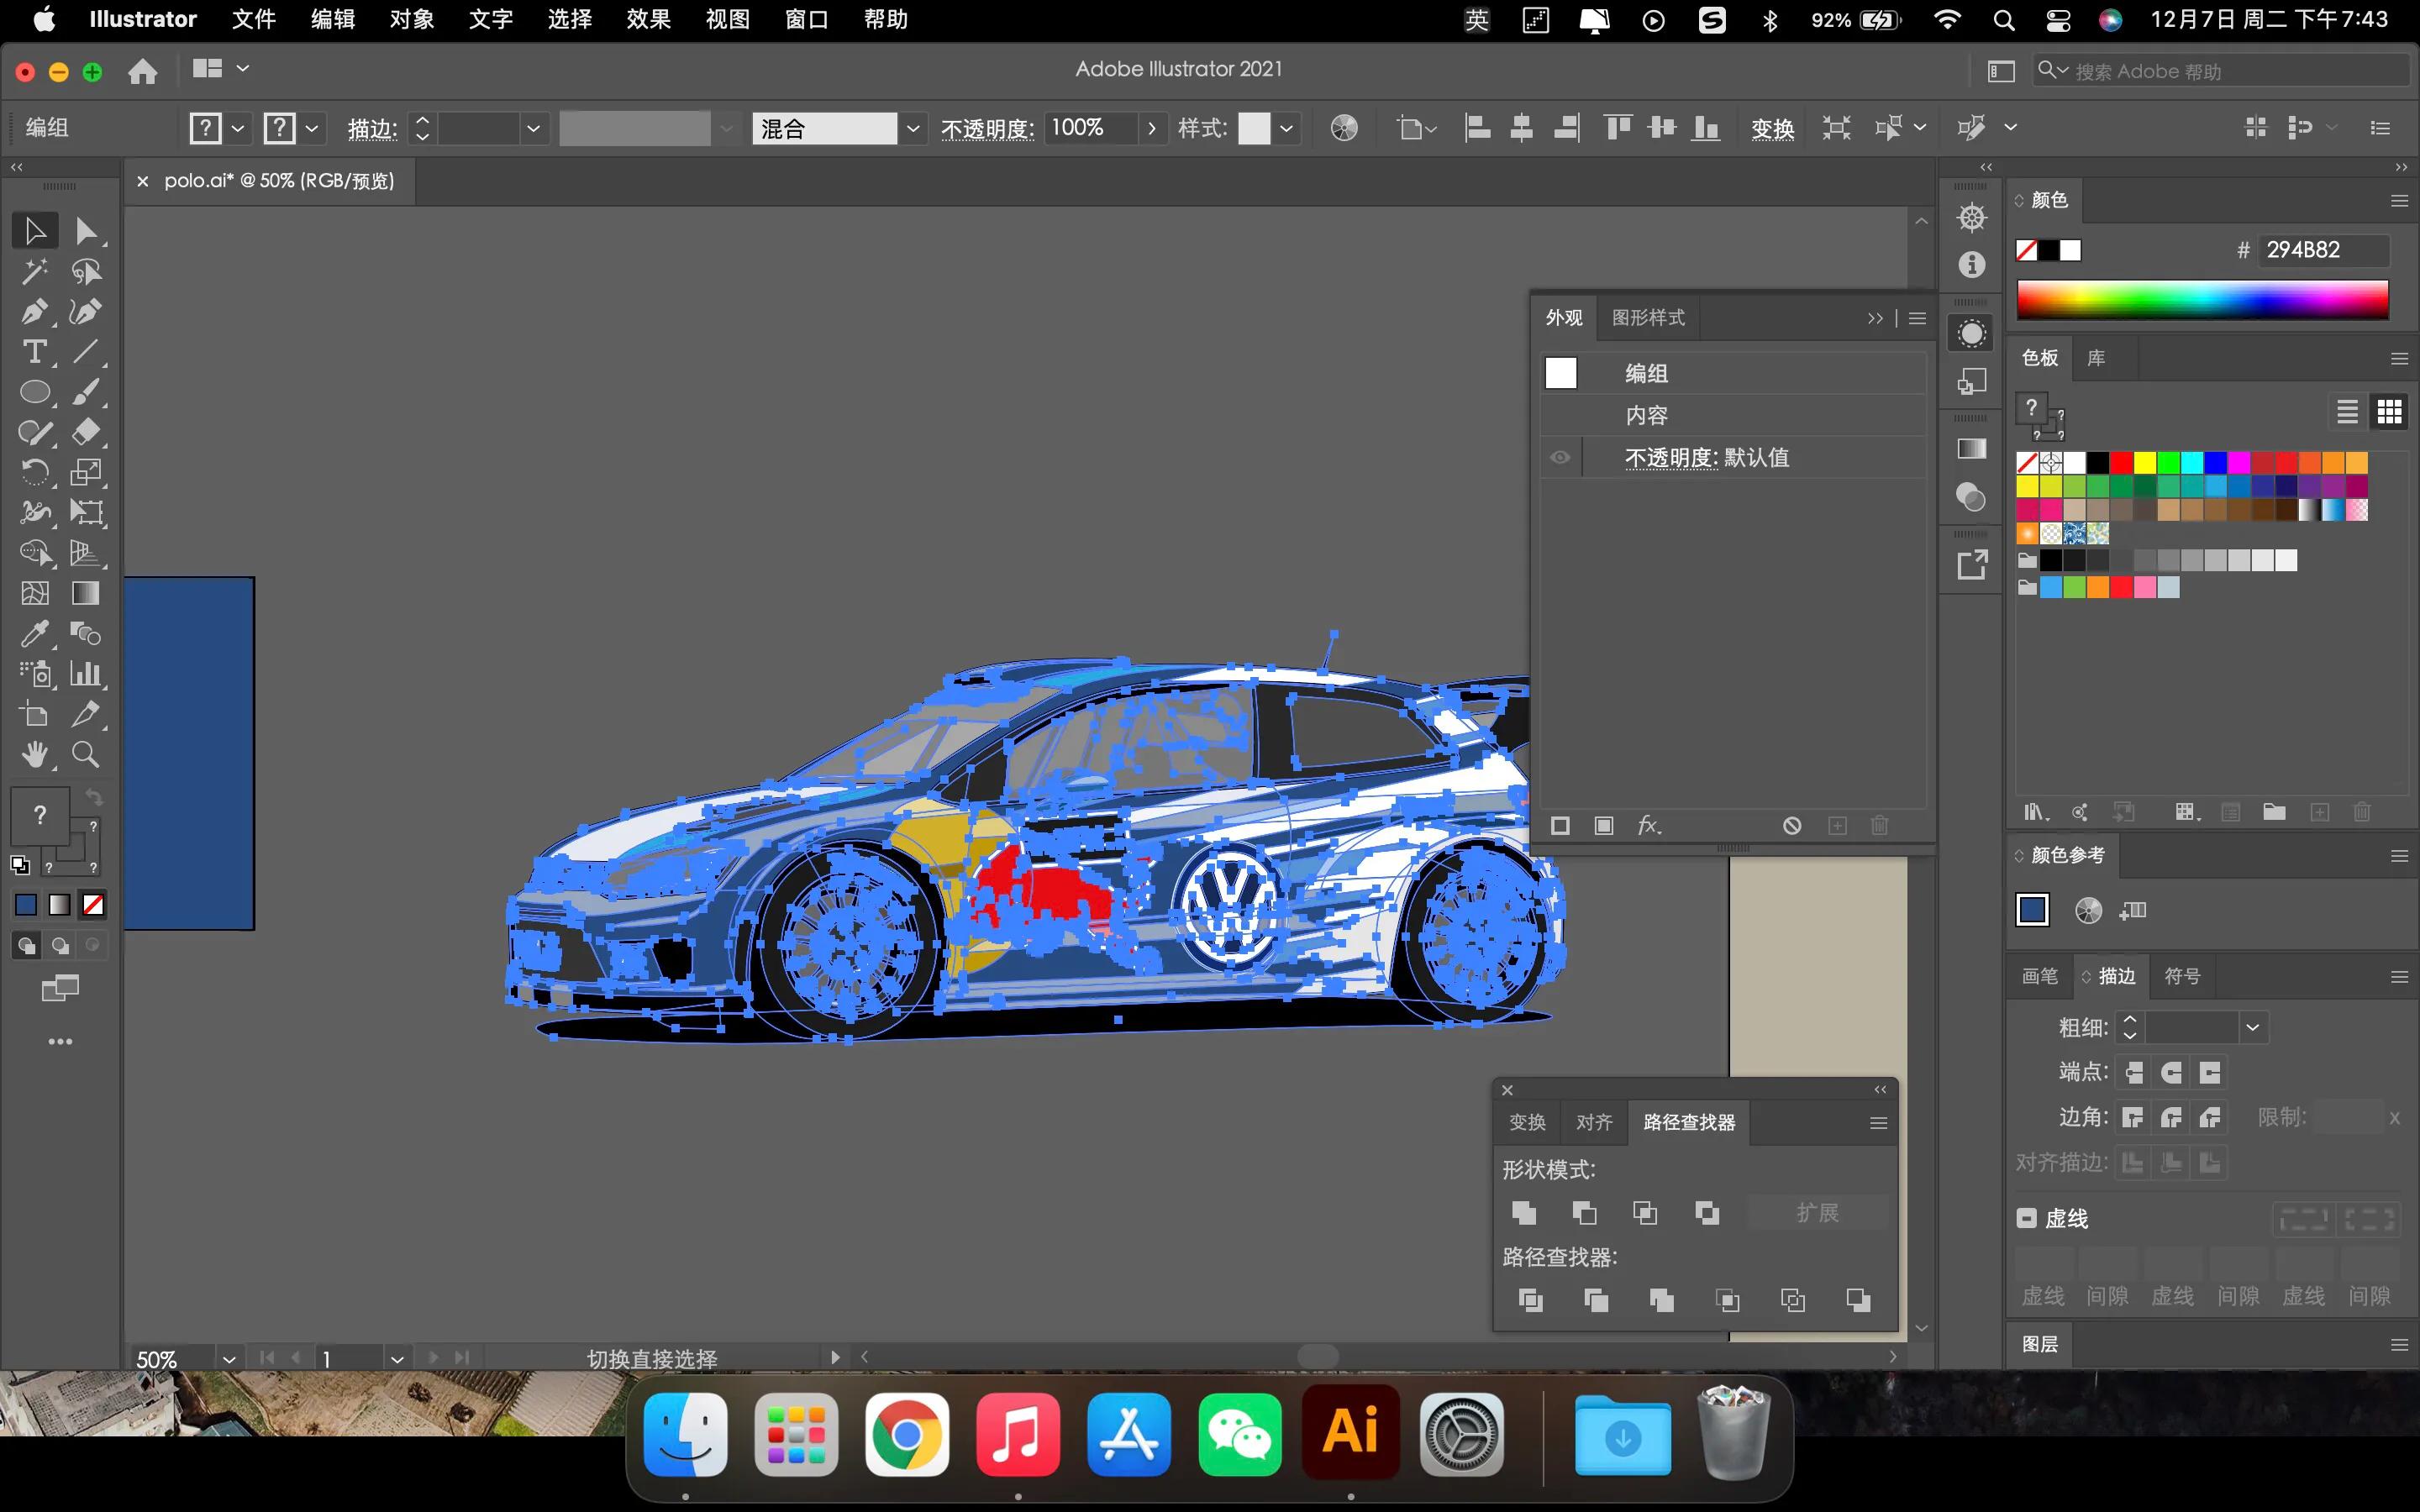Select the Rotate tool
This screenshot has width=2420, height=1512.
pos(35,472)
